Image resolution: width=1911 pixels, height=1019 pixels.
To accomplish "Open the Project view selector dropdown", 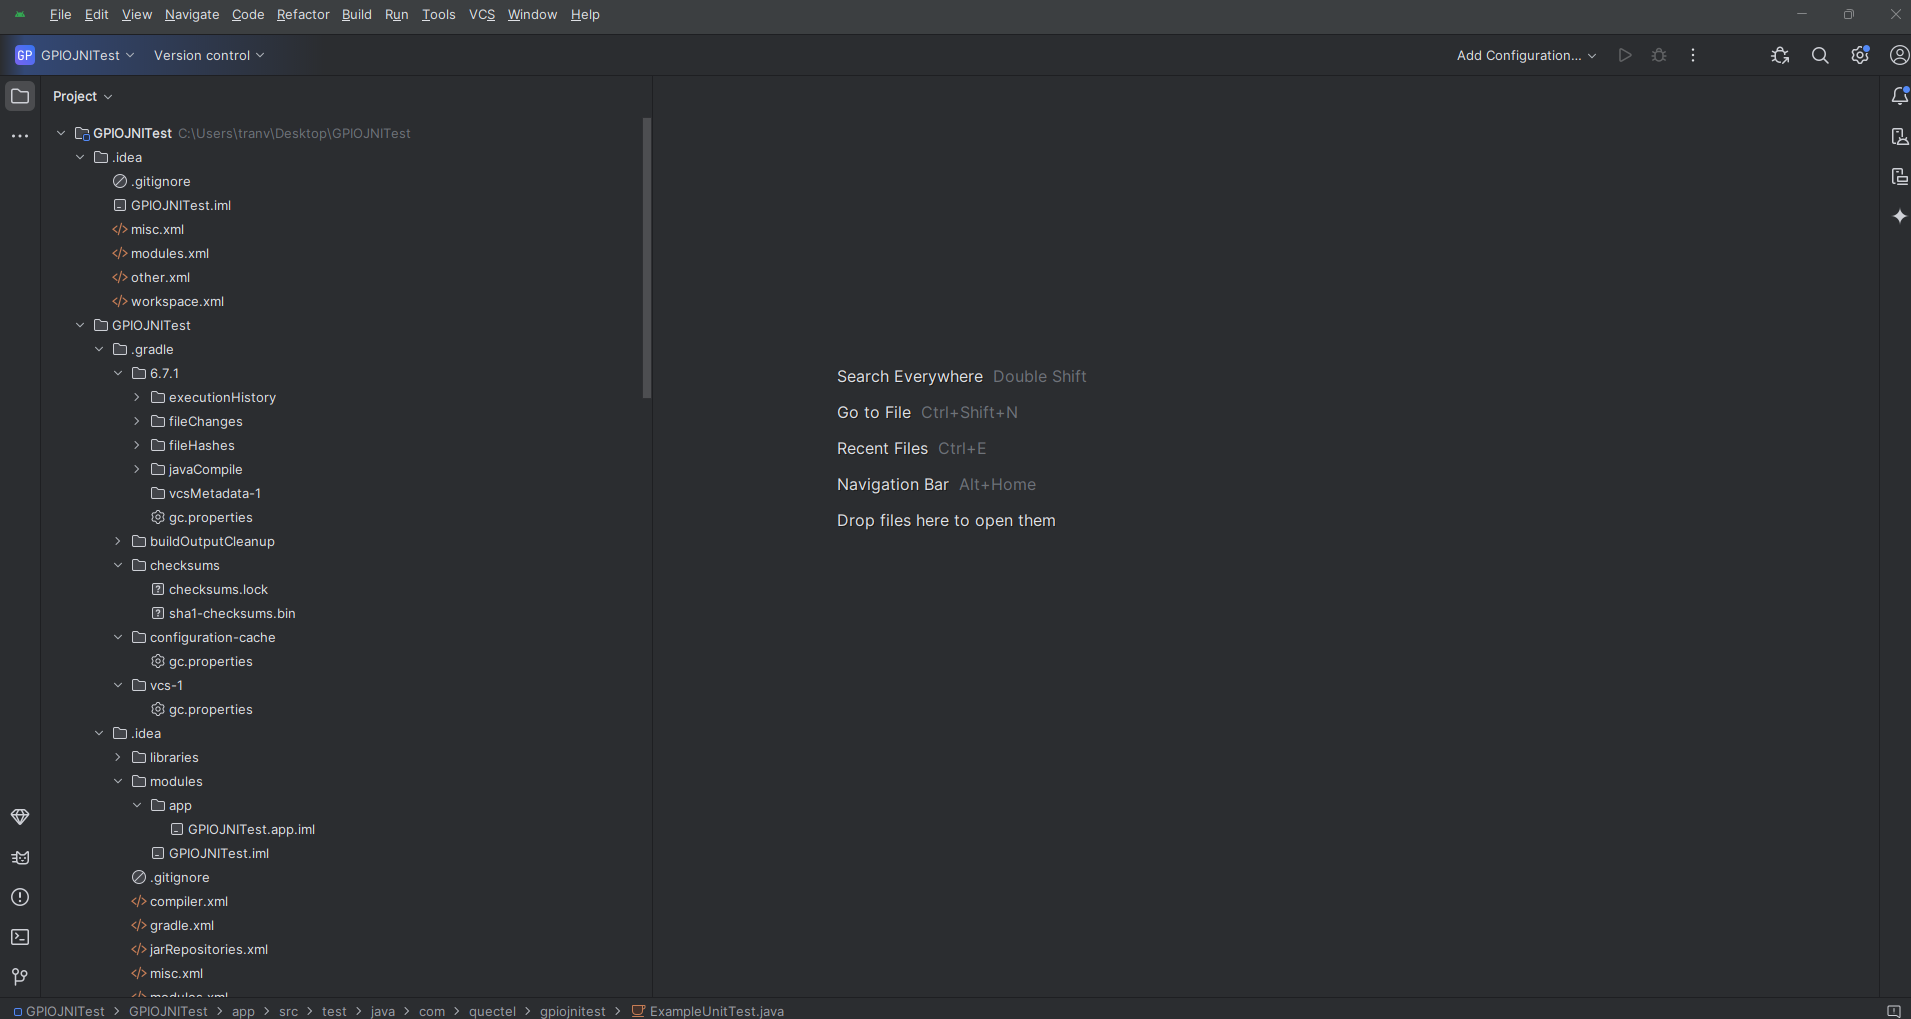I will (82, 97).
